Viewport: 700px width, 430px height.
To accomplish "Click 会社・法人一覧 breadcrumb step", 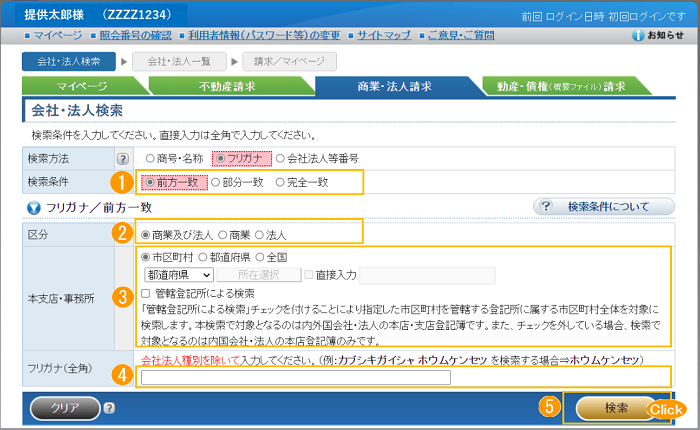I will [x=179, y=62].
